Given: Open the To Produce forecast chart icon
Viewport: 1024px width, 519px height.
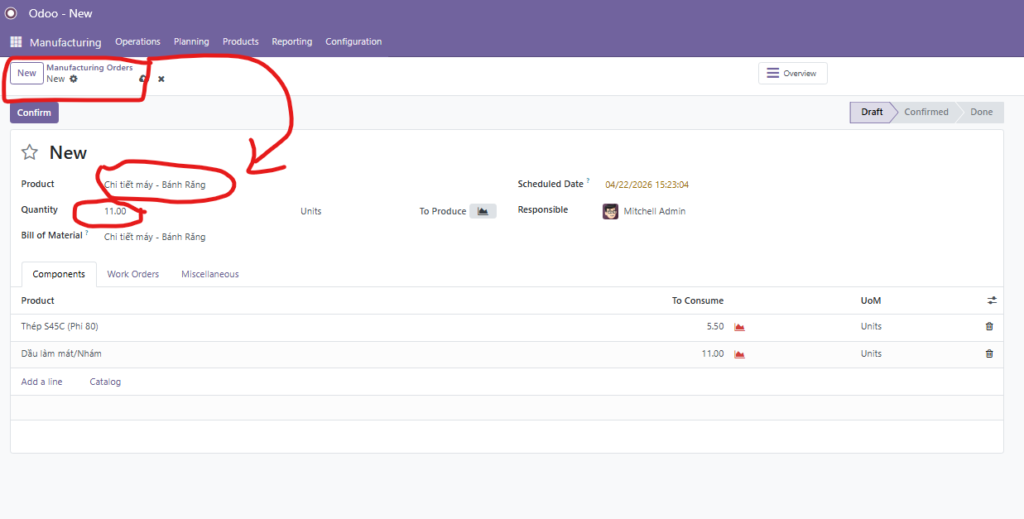Looking at the screenshot, I should point(483,211).
